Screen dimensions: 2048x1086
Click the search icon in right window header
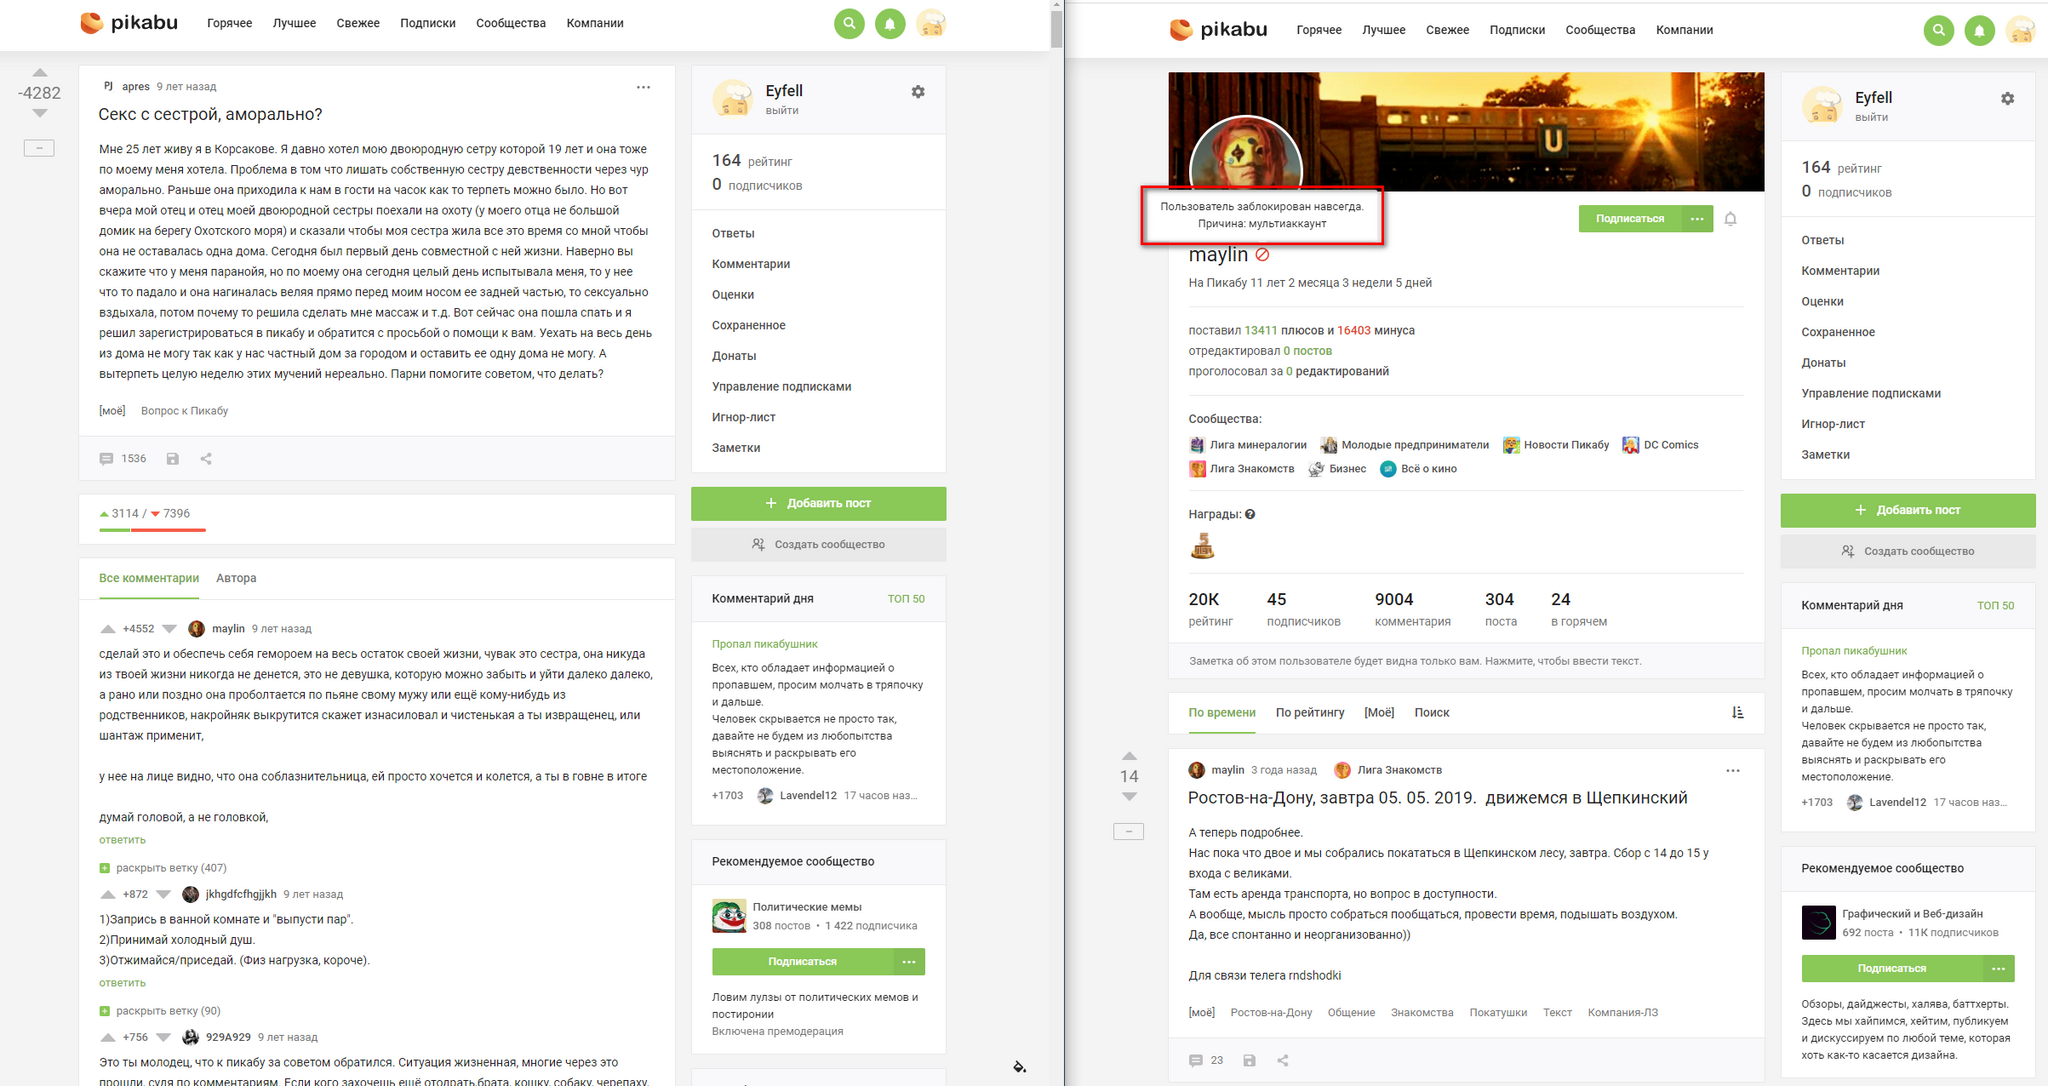point(1939,30)
